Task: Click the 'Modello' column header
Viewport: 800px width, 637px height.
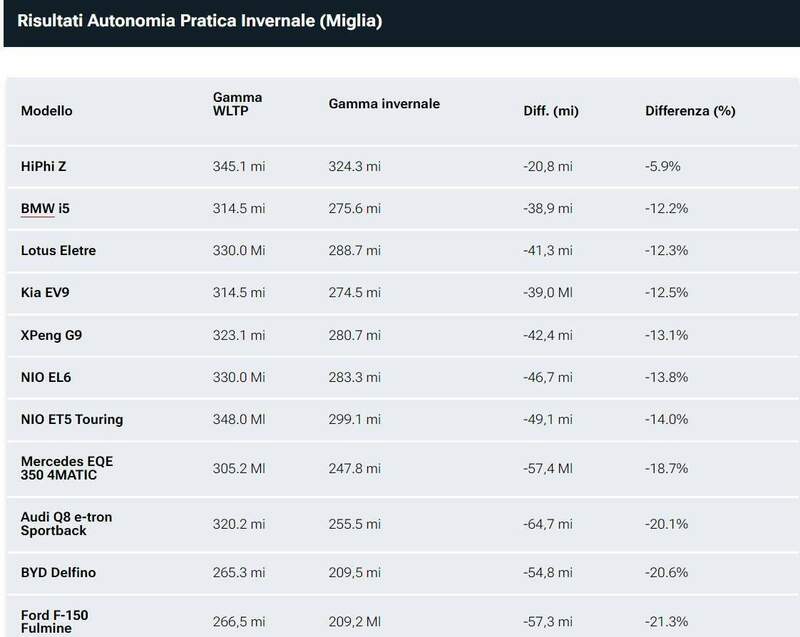Action: click(x=47, y=111)
